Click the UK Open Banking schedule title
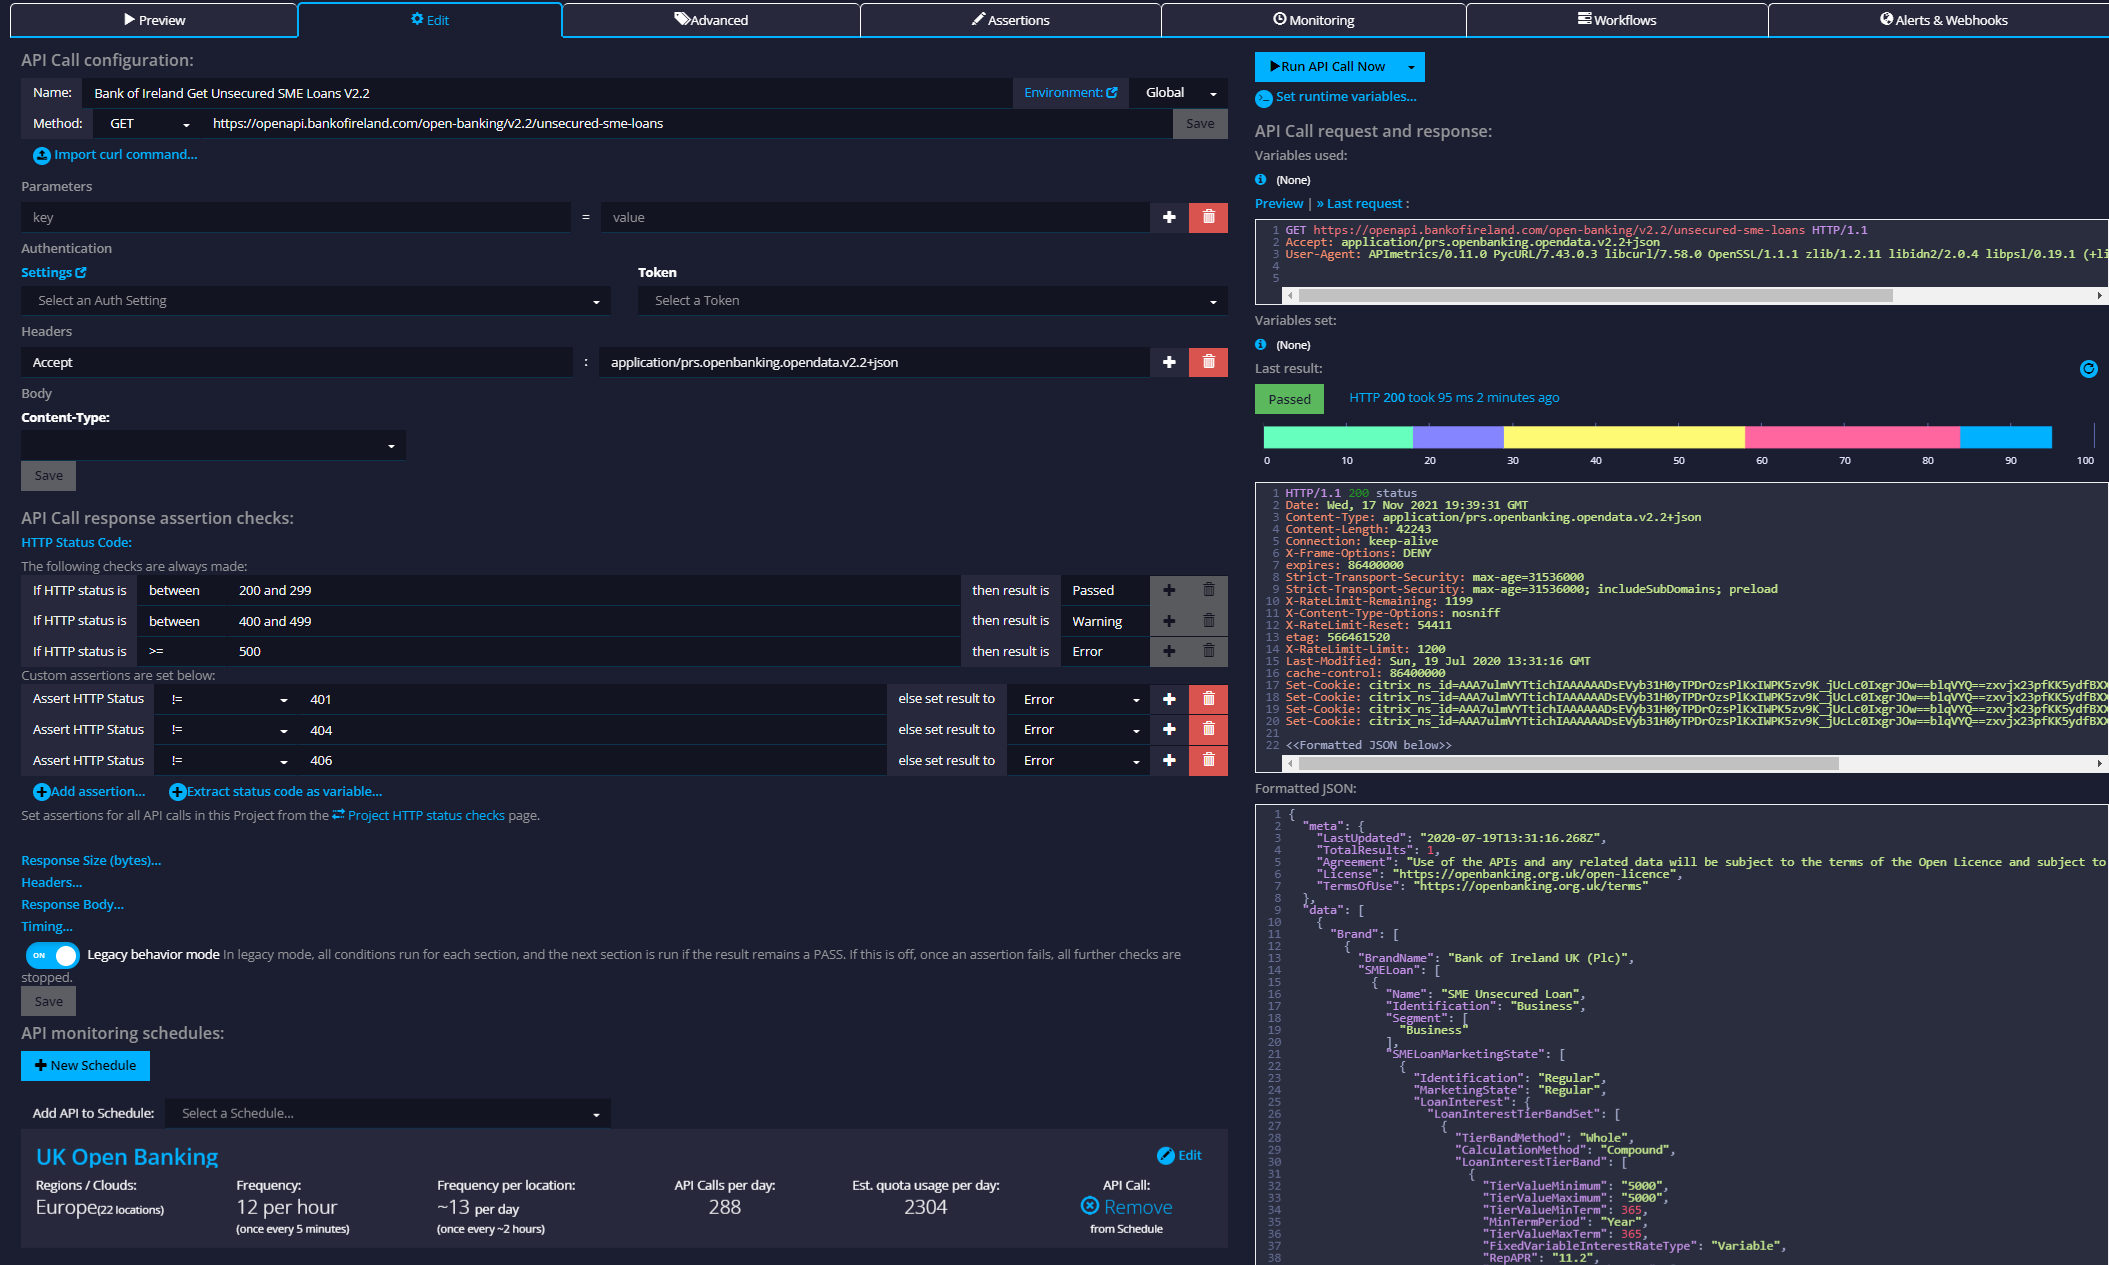 pos(127,1157)
